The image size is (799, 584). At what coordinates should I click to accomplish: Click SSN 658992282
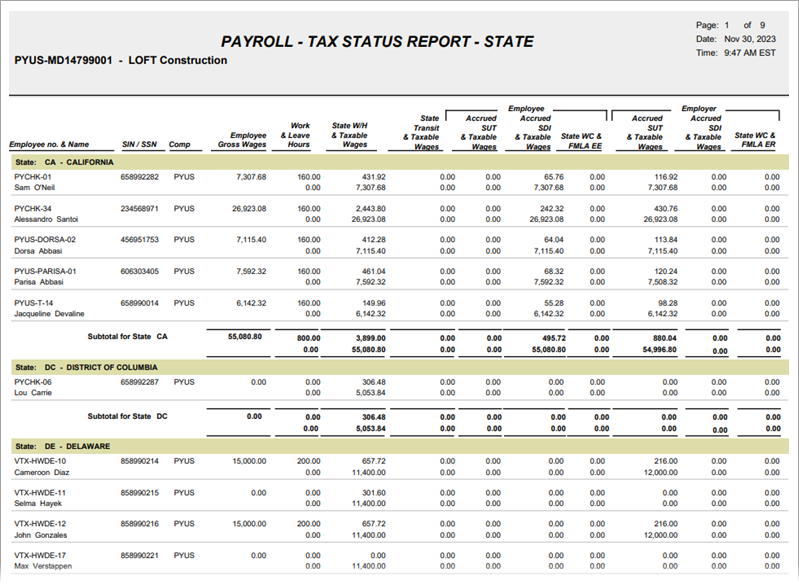tap(140, 177)
